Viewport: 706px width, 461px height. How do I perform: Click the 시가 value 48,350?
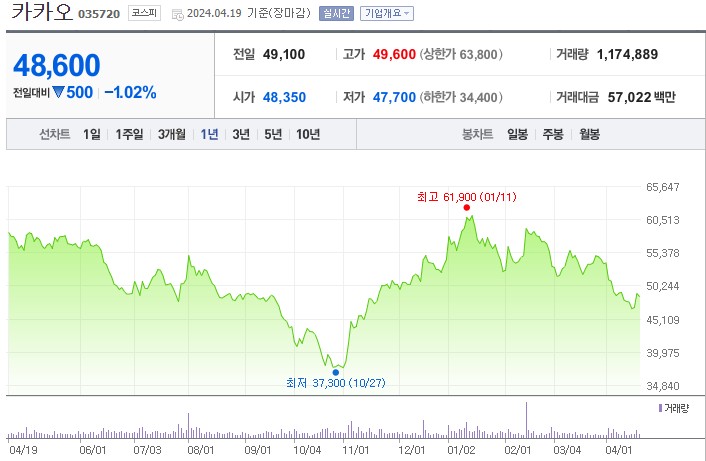(284, 97)
